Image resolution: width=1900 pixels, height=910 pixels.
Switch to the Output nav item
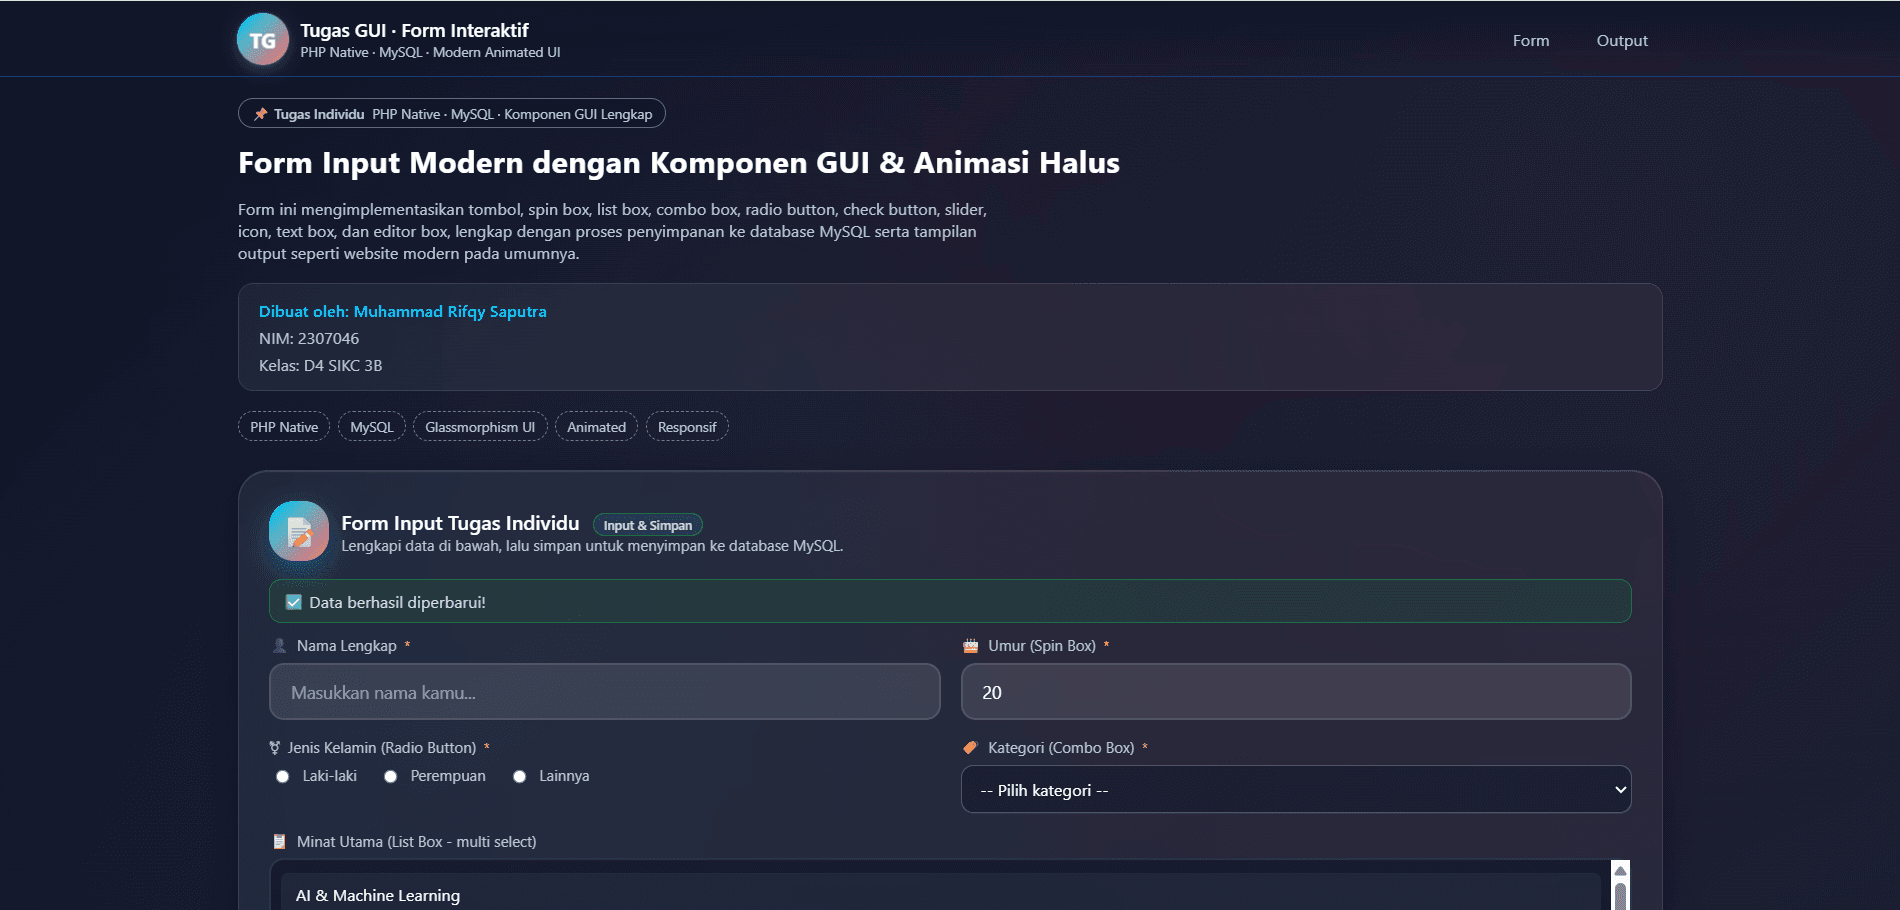[1621, 40]
